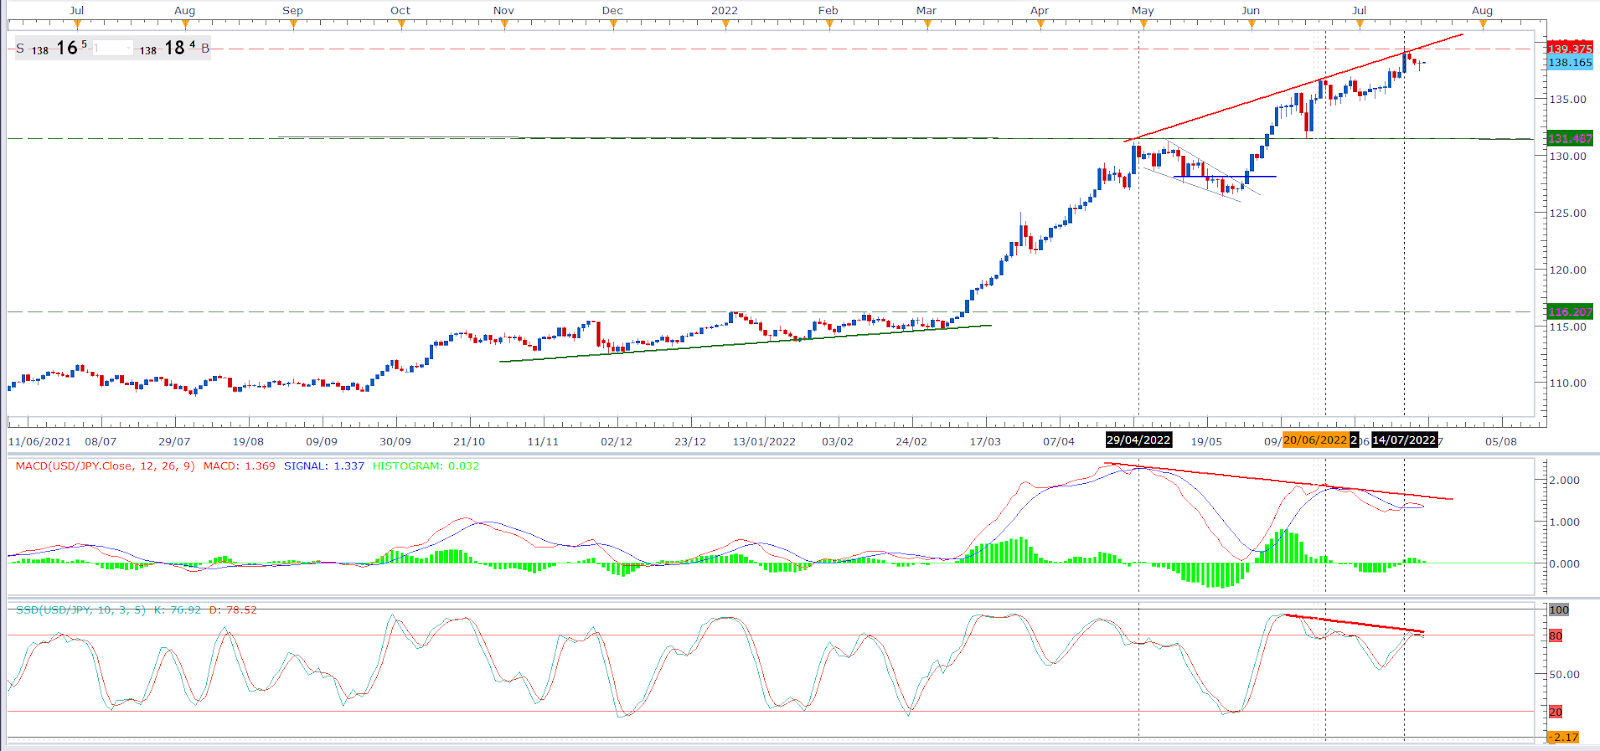Click the 21/10 date on time axis

point(469,441)
